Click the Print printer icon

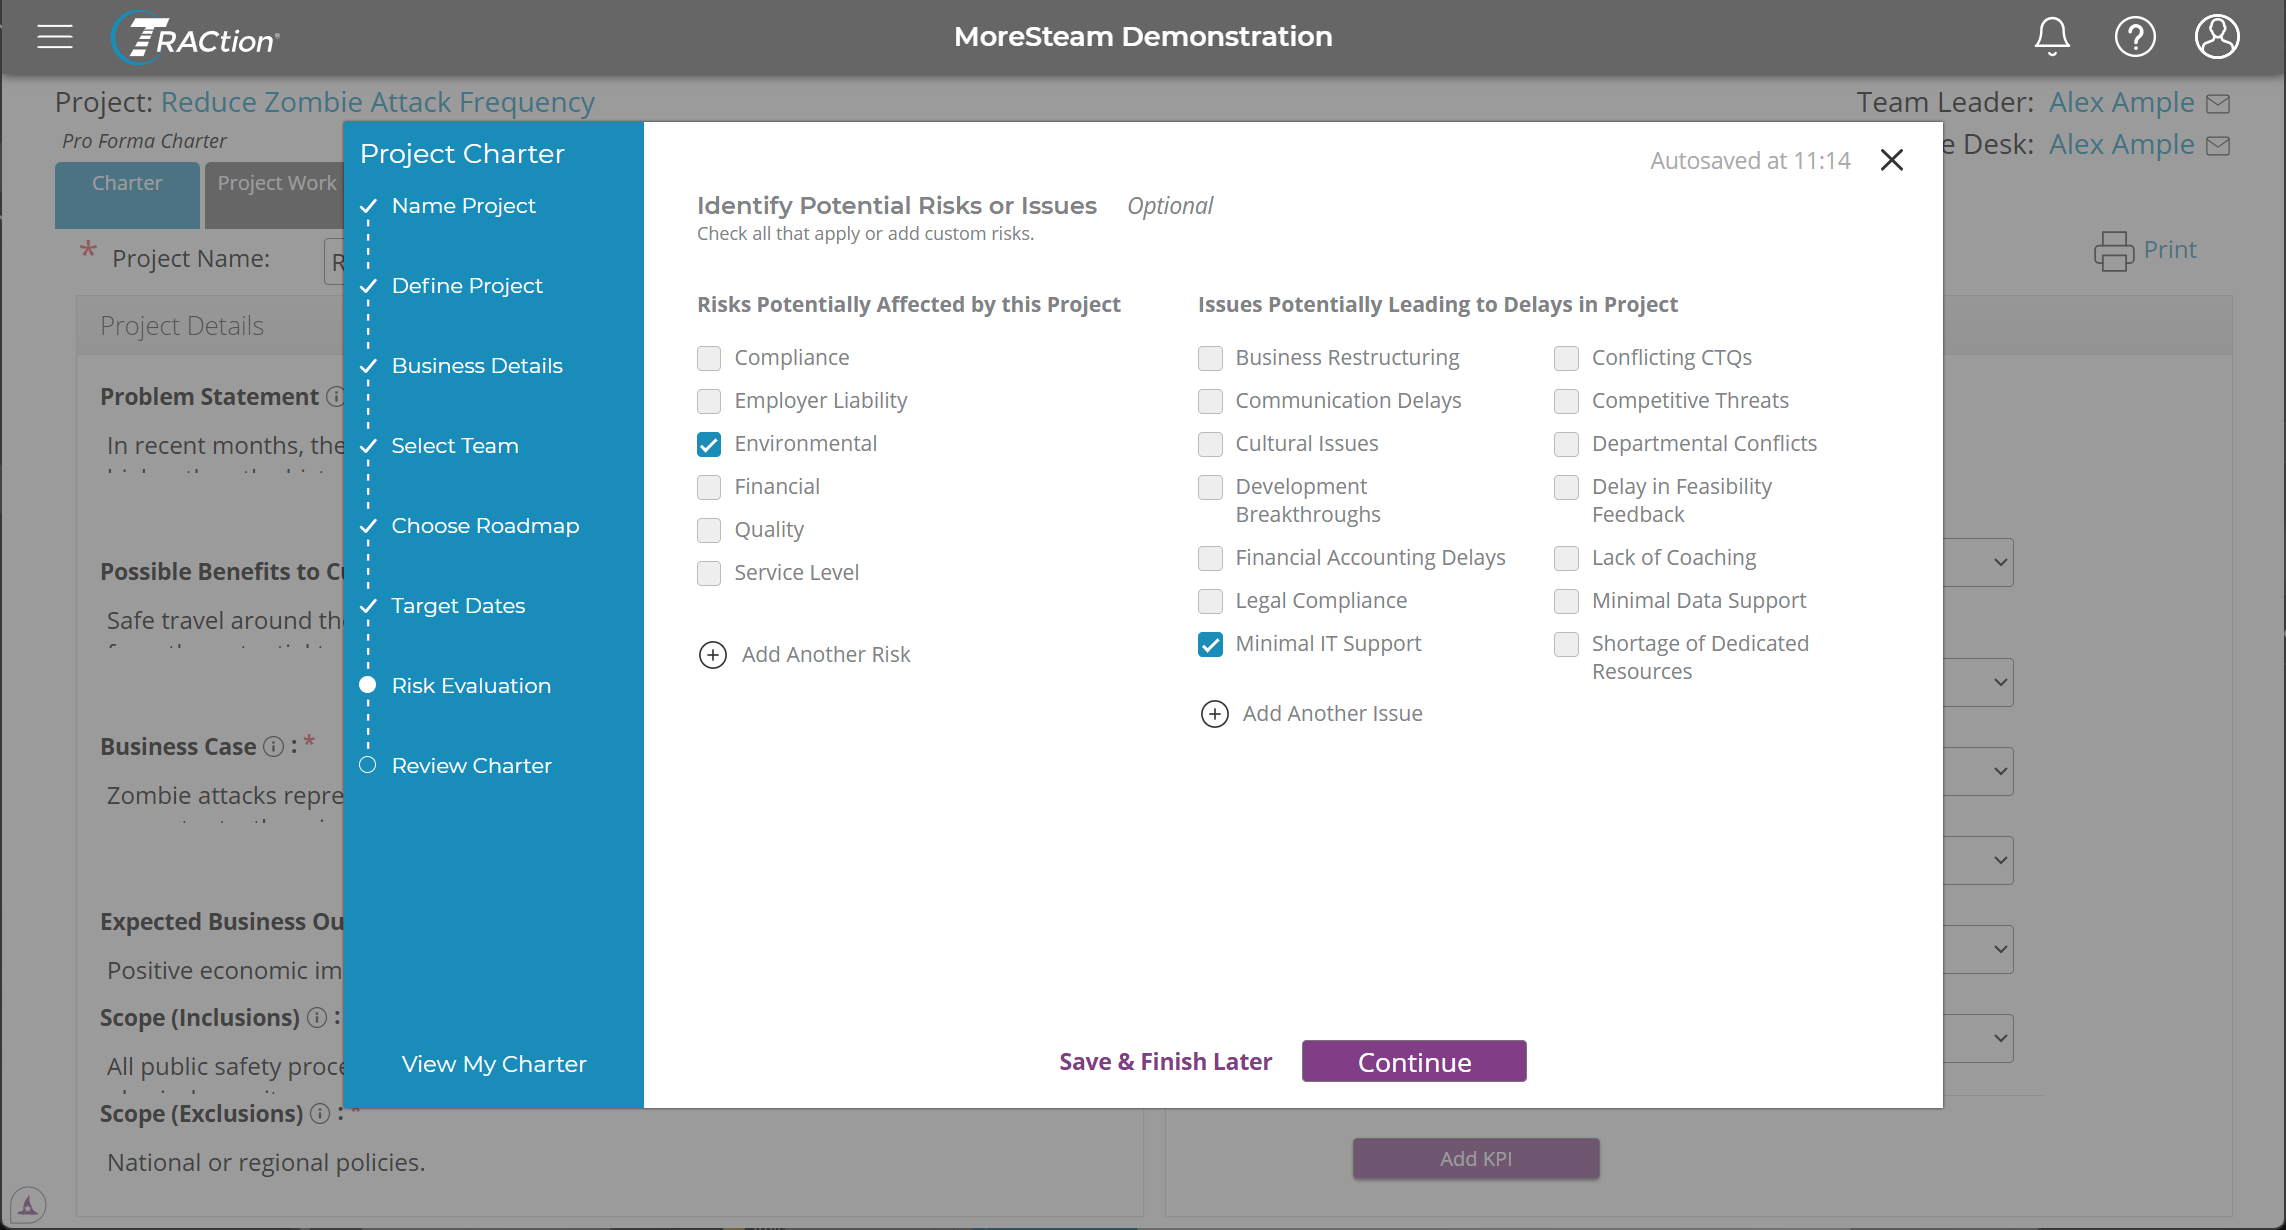click(x=2113, y=251)
